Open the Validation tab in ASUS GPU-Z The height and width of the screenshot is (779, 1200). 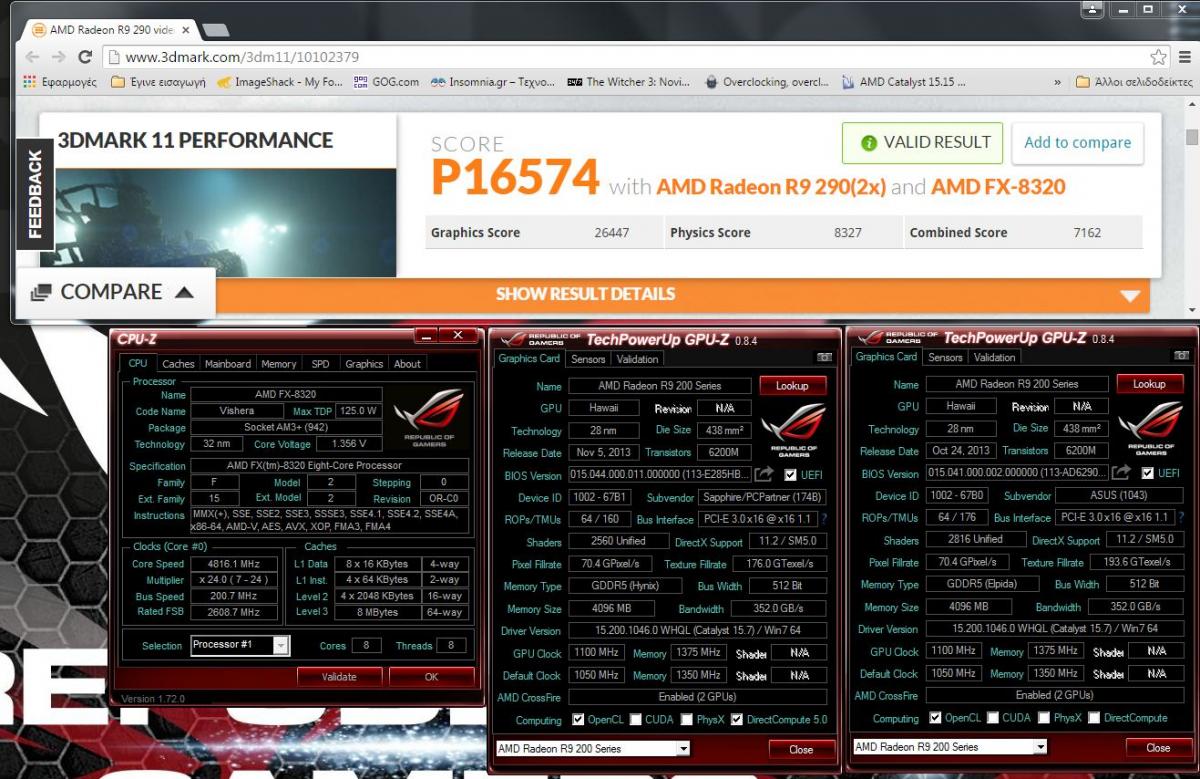coord(994,357)
